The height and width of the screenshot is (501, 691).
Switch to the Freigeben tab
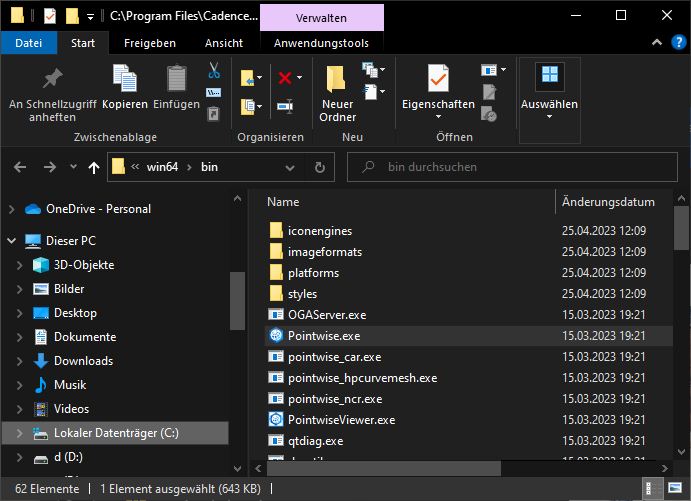pyautogui.click(x=150, y=43)
